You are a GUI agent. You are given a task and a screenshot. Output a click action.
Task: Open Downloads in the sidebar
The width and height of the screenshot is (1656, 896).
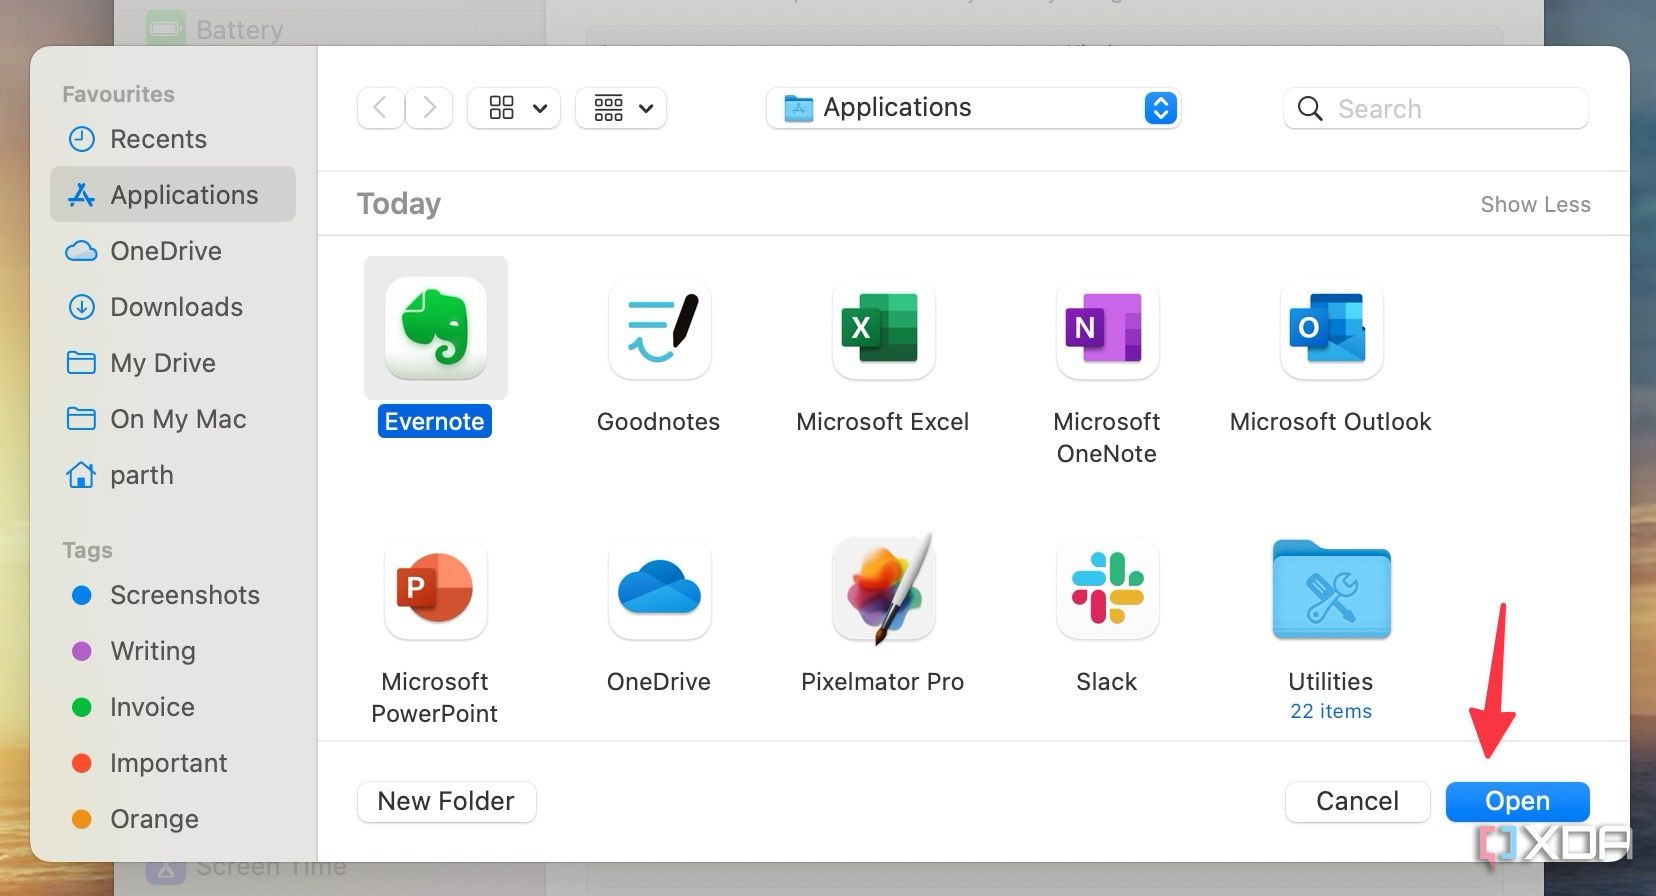click(173, 307)
